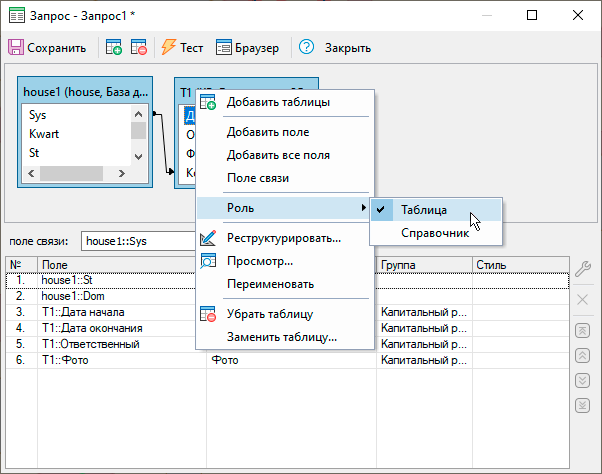Choose Справочник as the table role
The height and width of the screenshot is (474, 602).
tap(435, 233)
